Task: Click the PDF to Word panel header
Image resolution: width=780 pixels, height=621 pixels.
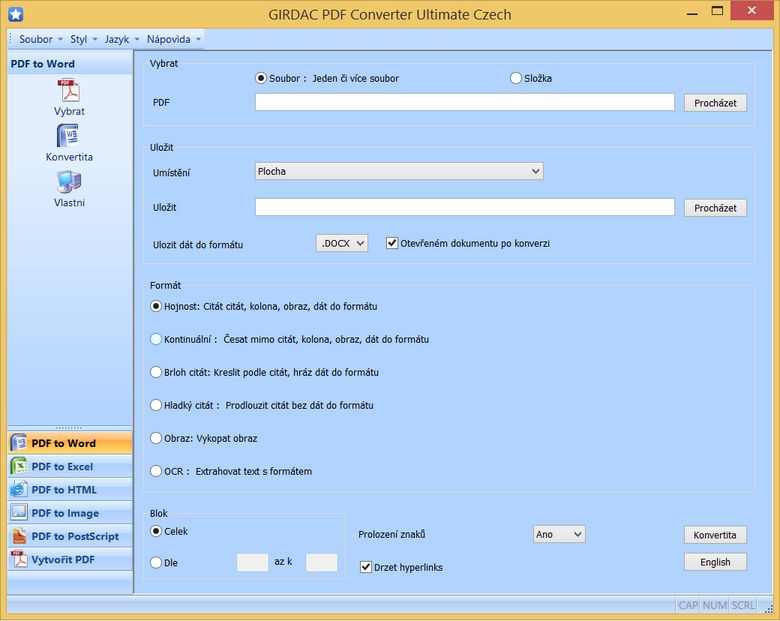Action: pos(70,64)
